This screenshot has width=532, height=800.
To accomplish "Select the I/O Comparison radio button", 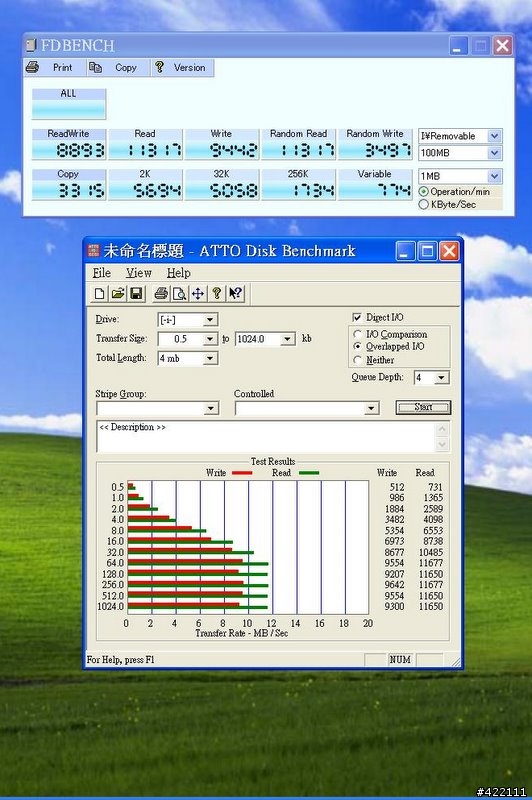I will [358, 334].
